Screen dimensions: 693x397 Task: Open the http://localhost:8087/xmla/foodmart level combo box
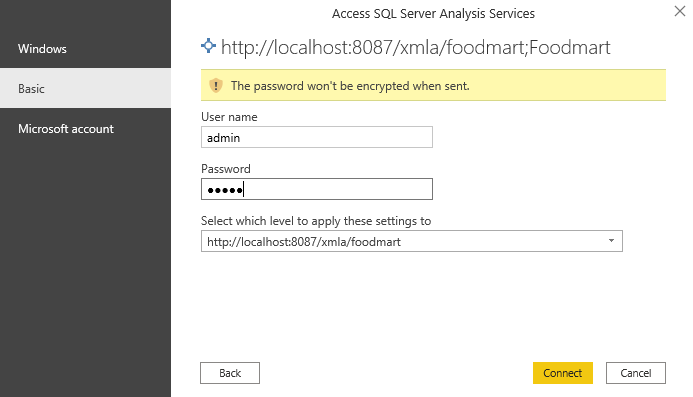point(411,241)
